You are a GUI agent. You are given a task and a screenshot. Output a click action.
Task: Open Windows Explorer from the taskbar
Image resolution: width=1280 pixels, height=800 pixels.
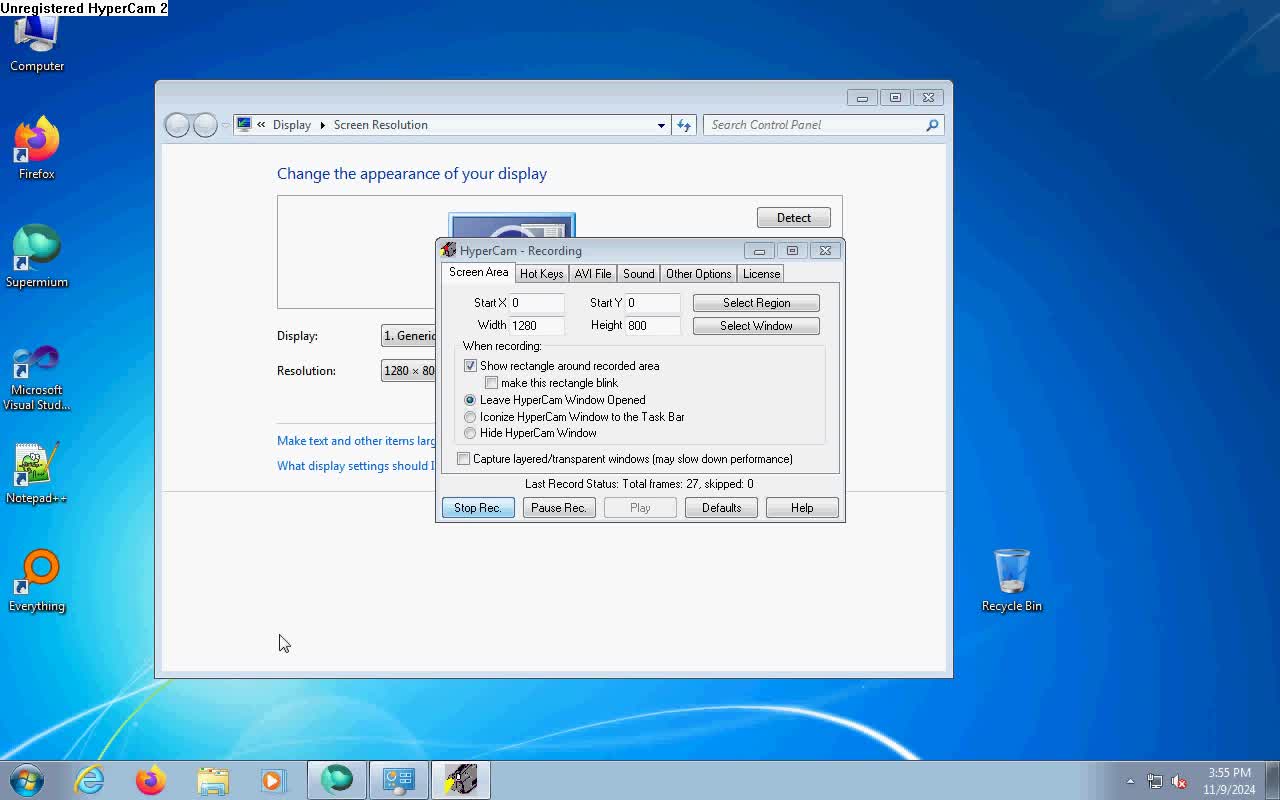tap(213, 780)
